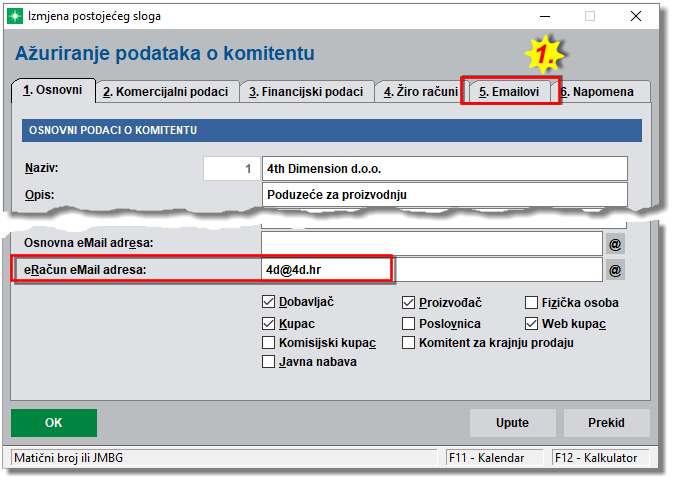Click the Naziv: label
The height and width of the screenshot is (482, 675).
pyautogui.click(x=41, y=168)
